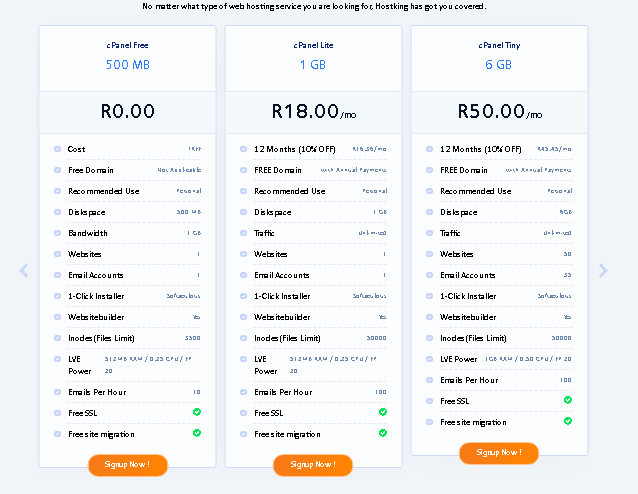Click green Free site migration checkmark in cPanel Free
Screen dimensions: 638x494
click(197, 433)
